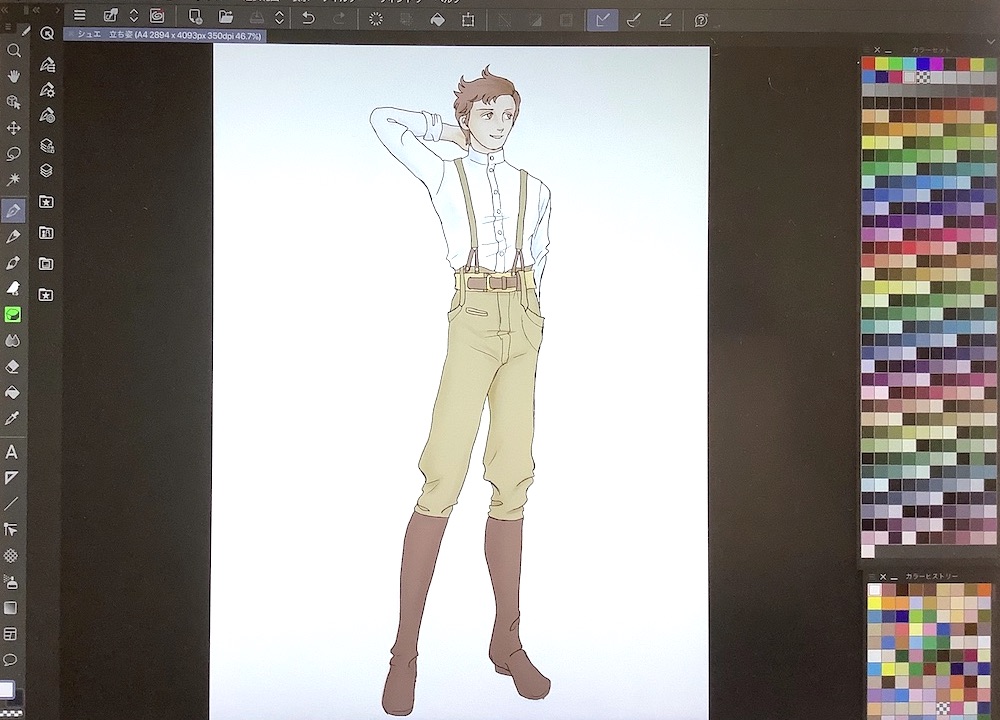
Task: Choose the Balloon speech bubble tool
Action: 12,659
